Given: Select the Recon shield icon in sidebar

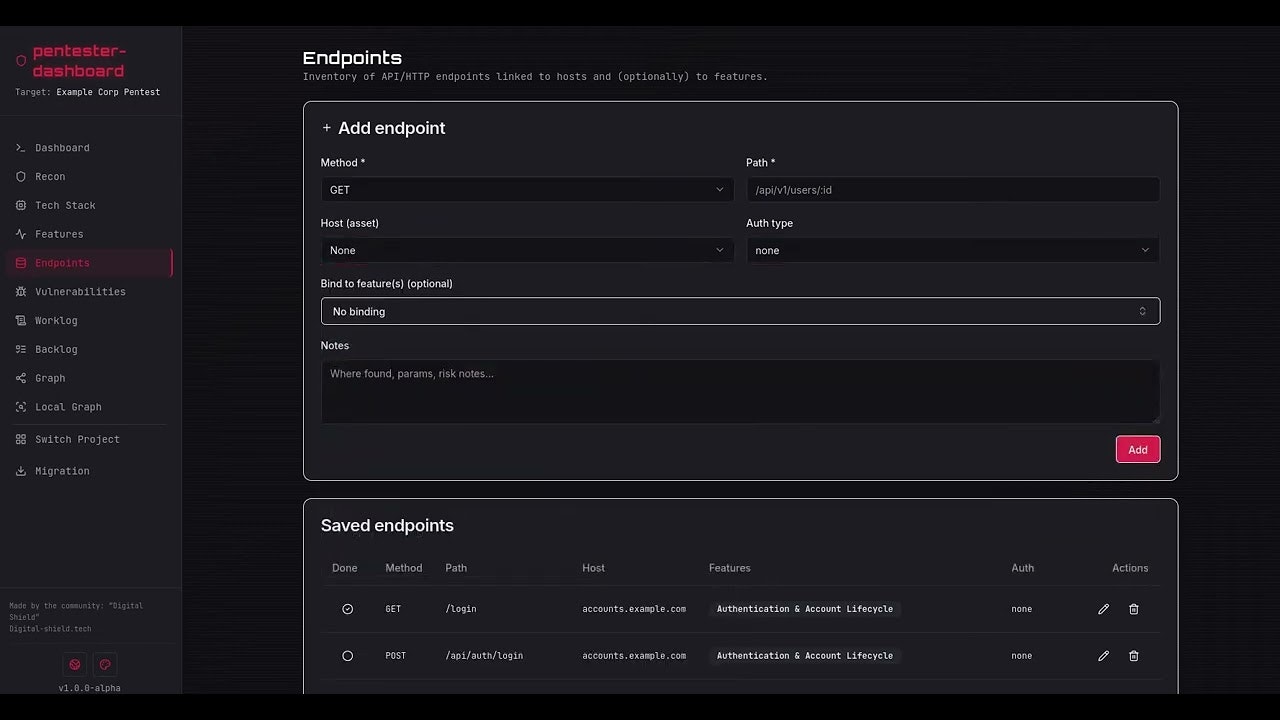Looking at the screenshot, I should pos(21,176).
